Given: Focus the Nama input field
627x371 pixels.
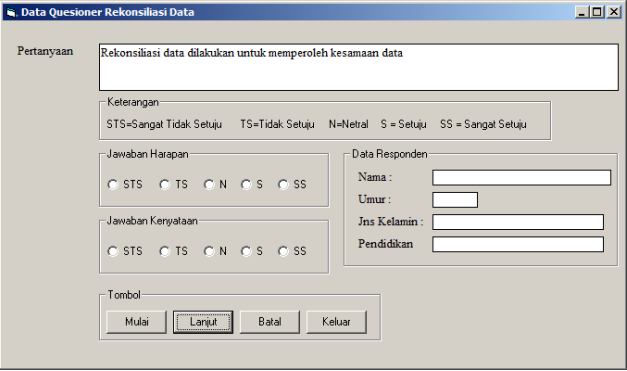Looking at the screenshot, I should 521,178.
